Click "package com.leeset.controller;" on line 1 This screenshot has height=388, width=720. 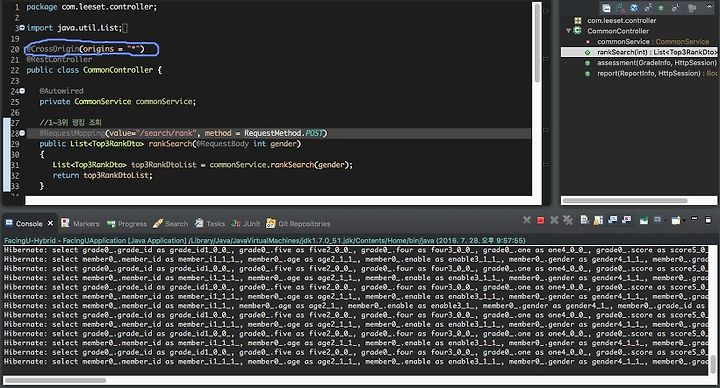(92, 7)
